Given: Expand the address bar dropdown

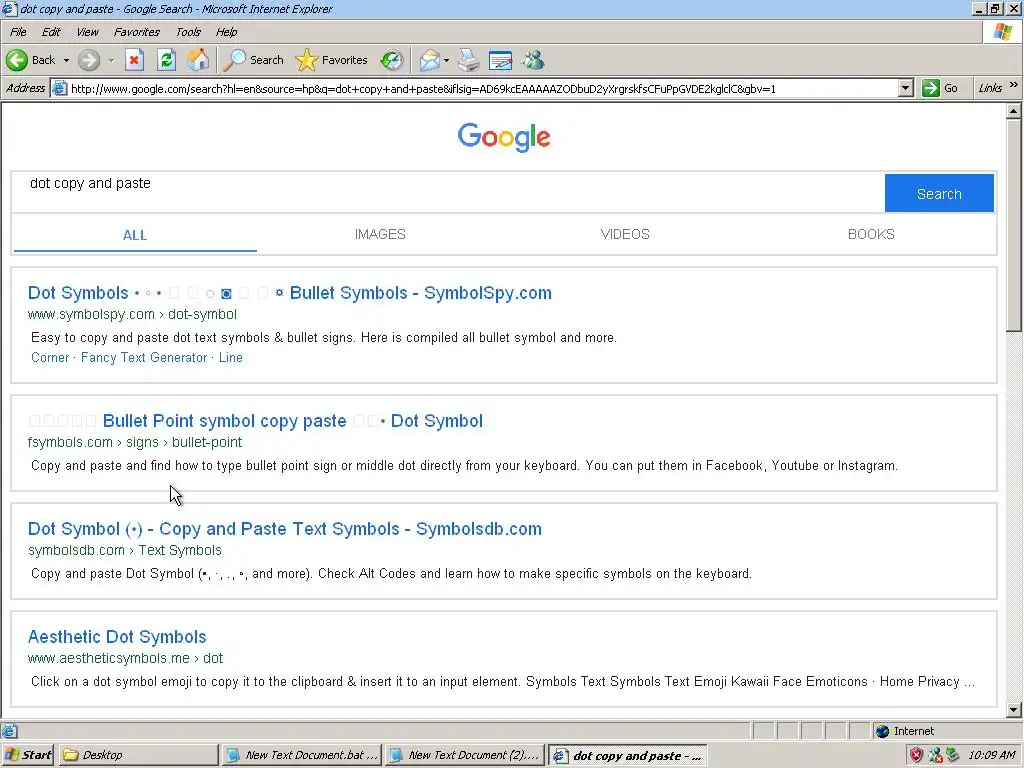Looking at the screenshot, I should [x=905, y=88].
